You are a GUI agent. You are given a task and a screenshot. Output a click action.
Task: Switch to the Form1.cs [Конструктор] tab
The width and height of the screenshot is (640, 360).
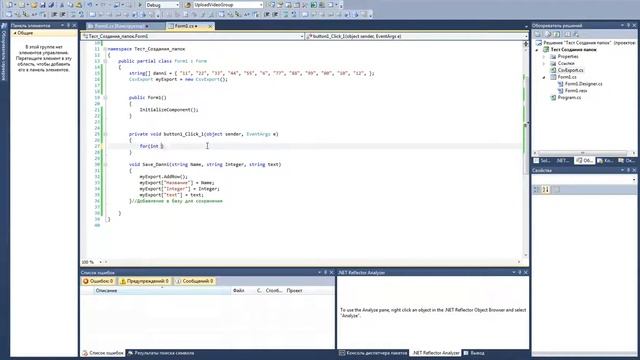point(118,26)
